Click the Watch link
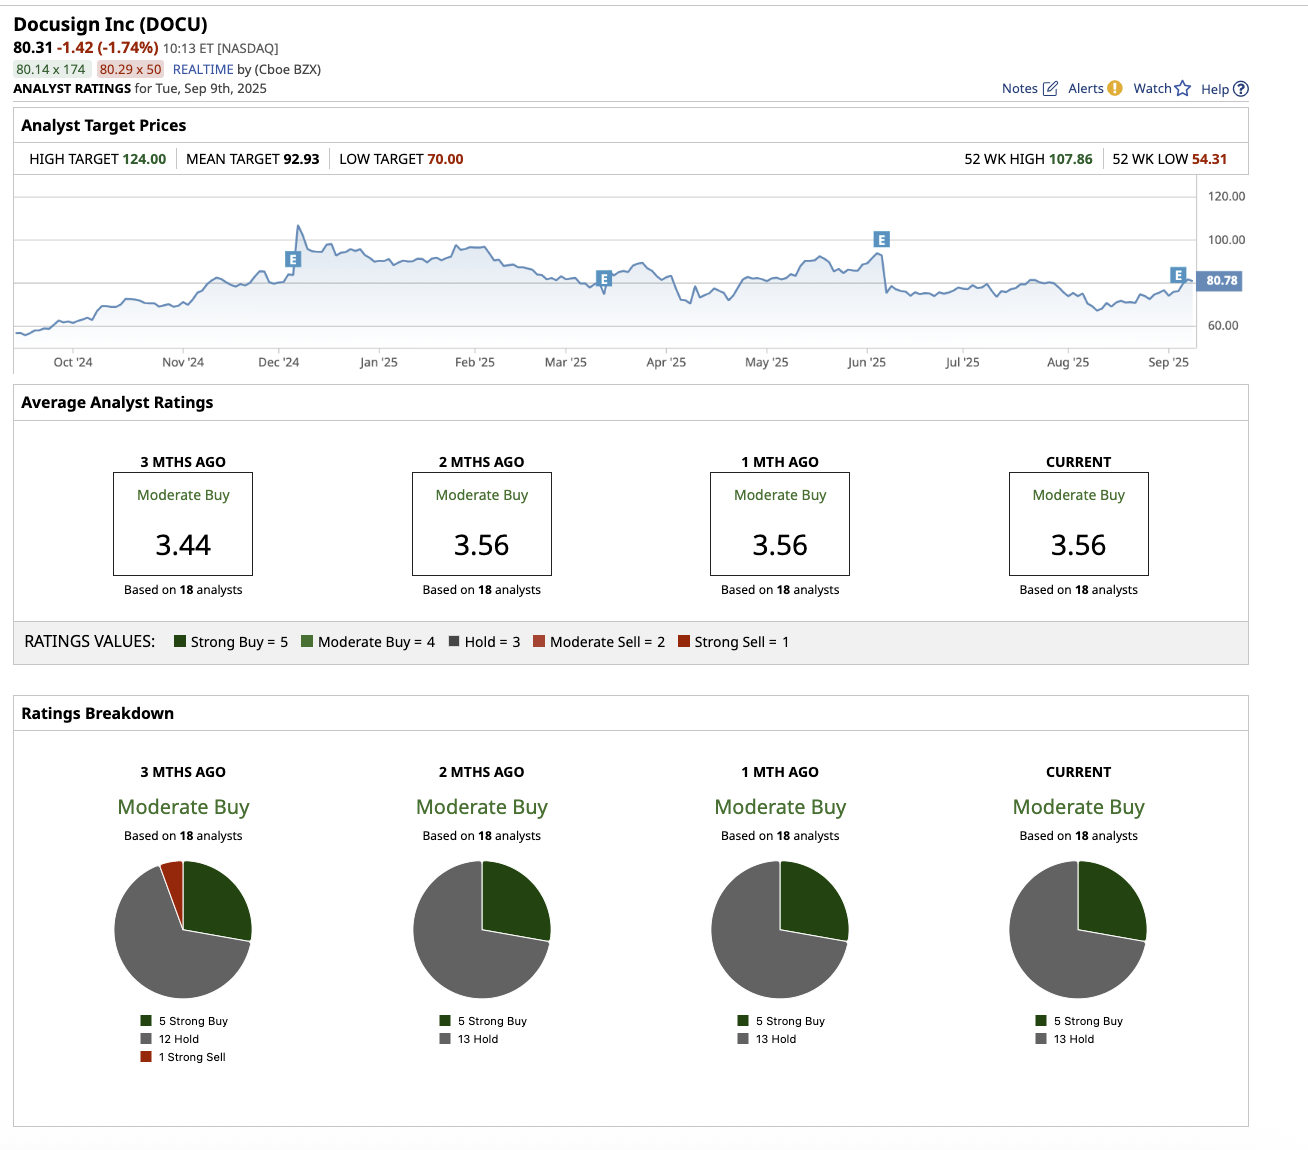Viewport: 1308px width, 1150px height. pyautogui.click(x=1152, y=88)
